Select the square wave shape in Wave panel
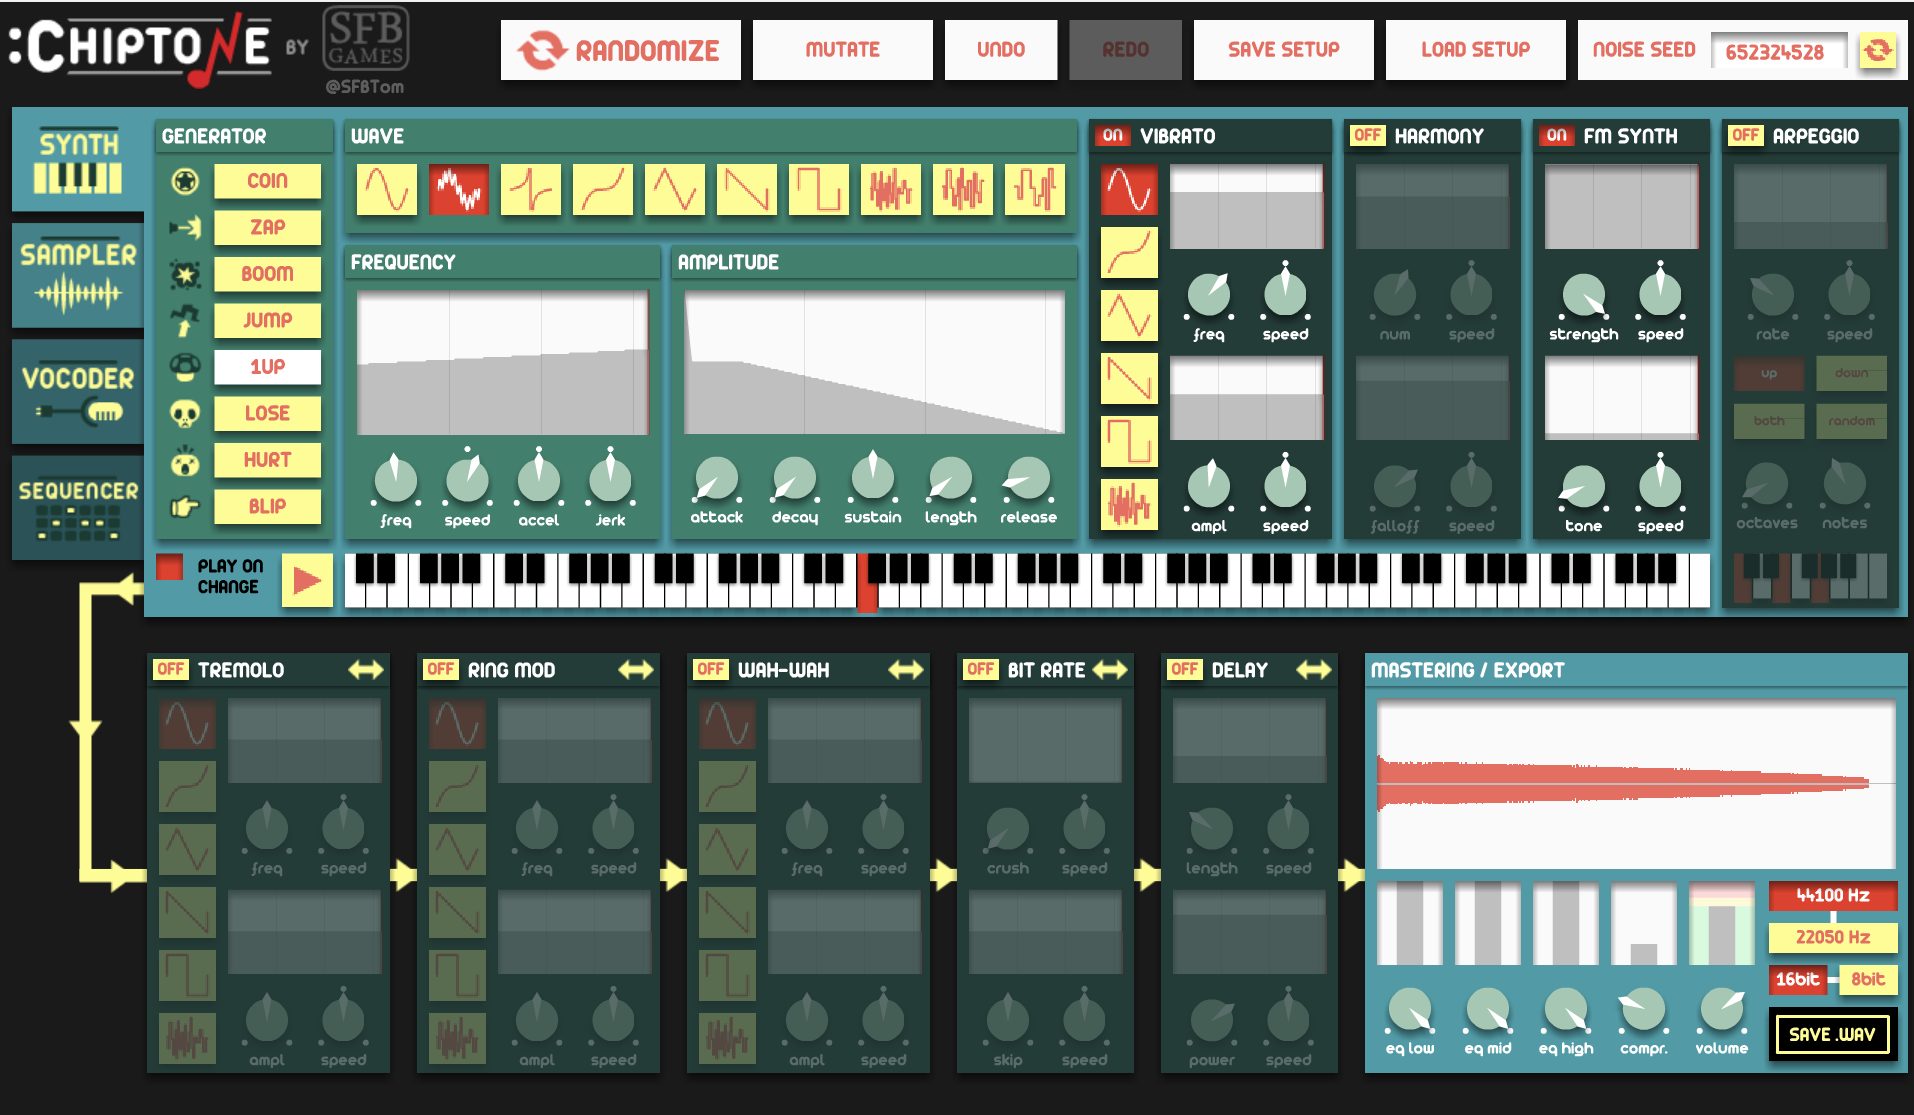 819,190
